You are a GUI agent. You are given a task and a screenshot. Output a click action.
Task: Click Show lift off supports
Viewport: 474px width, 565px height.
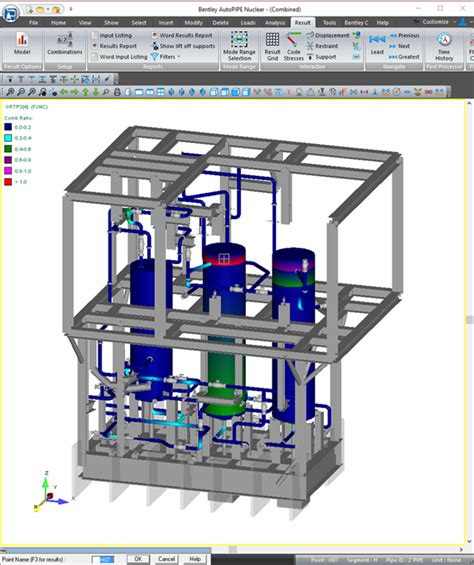(183, 46)
